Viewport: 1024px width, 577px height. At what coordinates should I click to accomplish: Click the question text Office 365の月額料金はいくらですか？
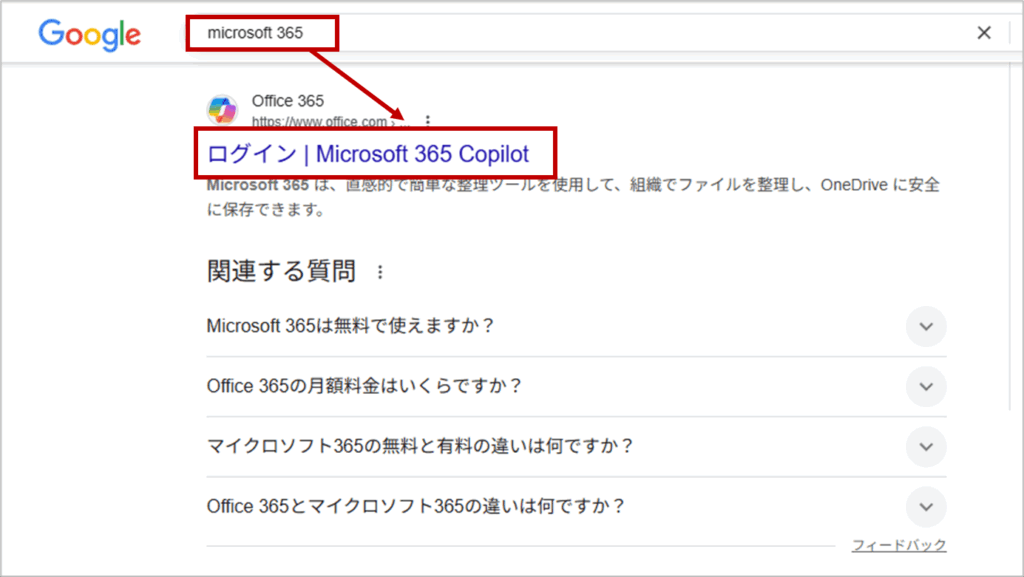(x=364, y=386)
